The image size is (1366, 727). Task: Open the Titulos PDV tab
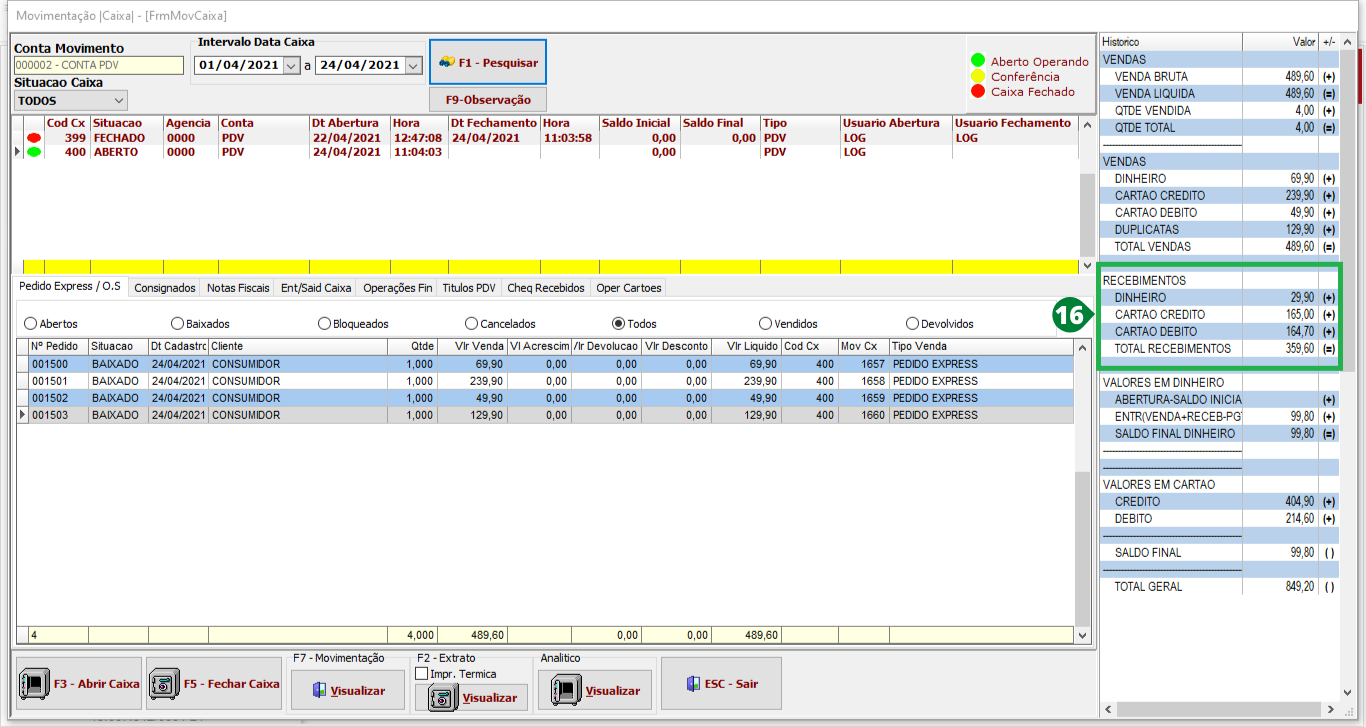470,288
